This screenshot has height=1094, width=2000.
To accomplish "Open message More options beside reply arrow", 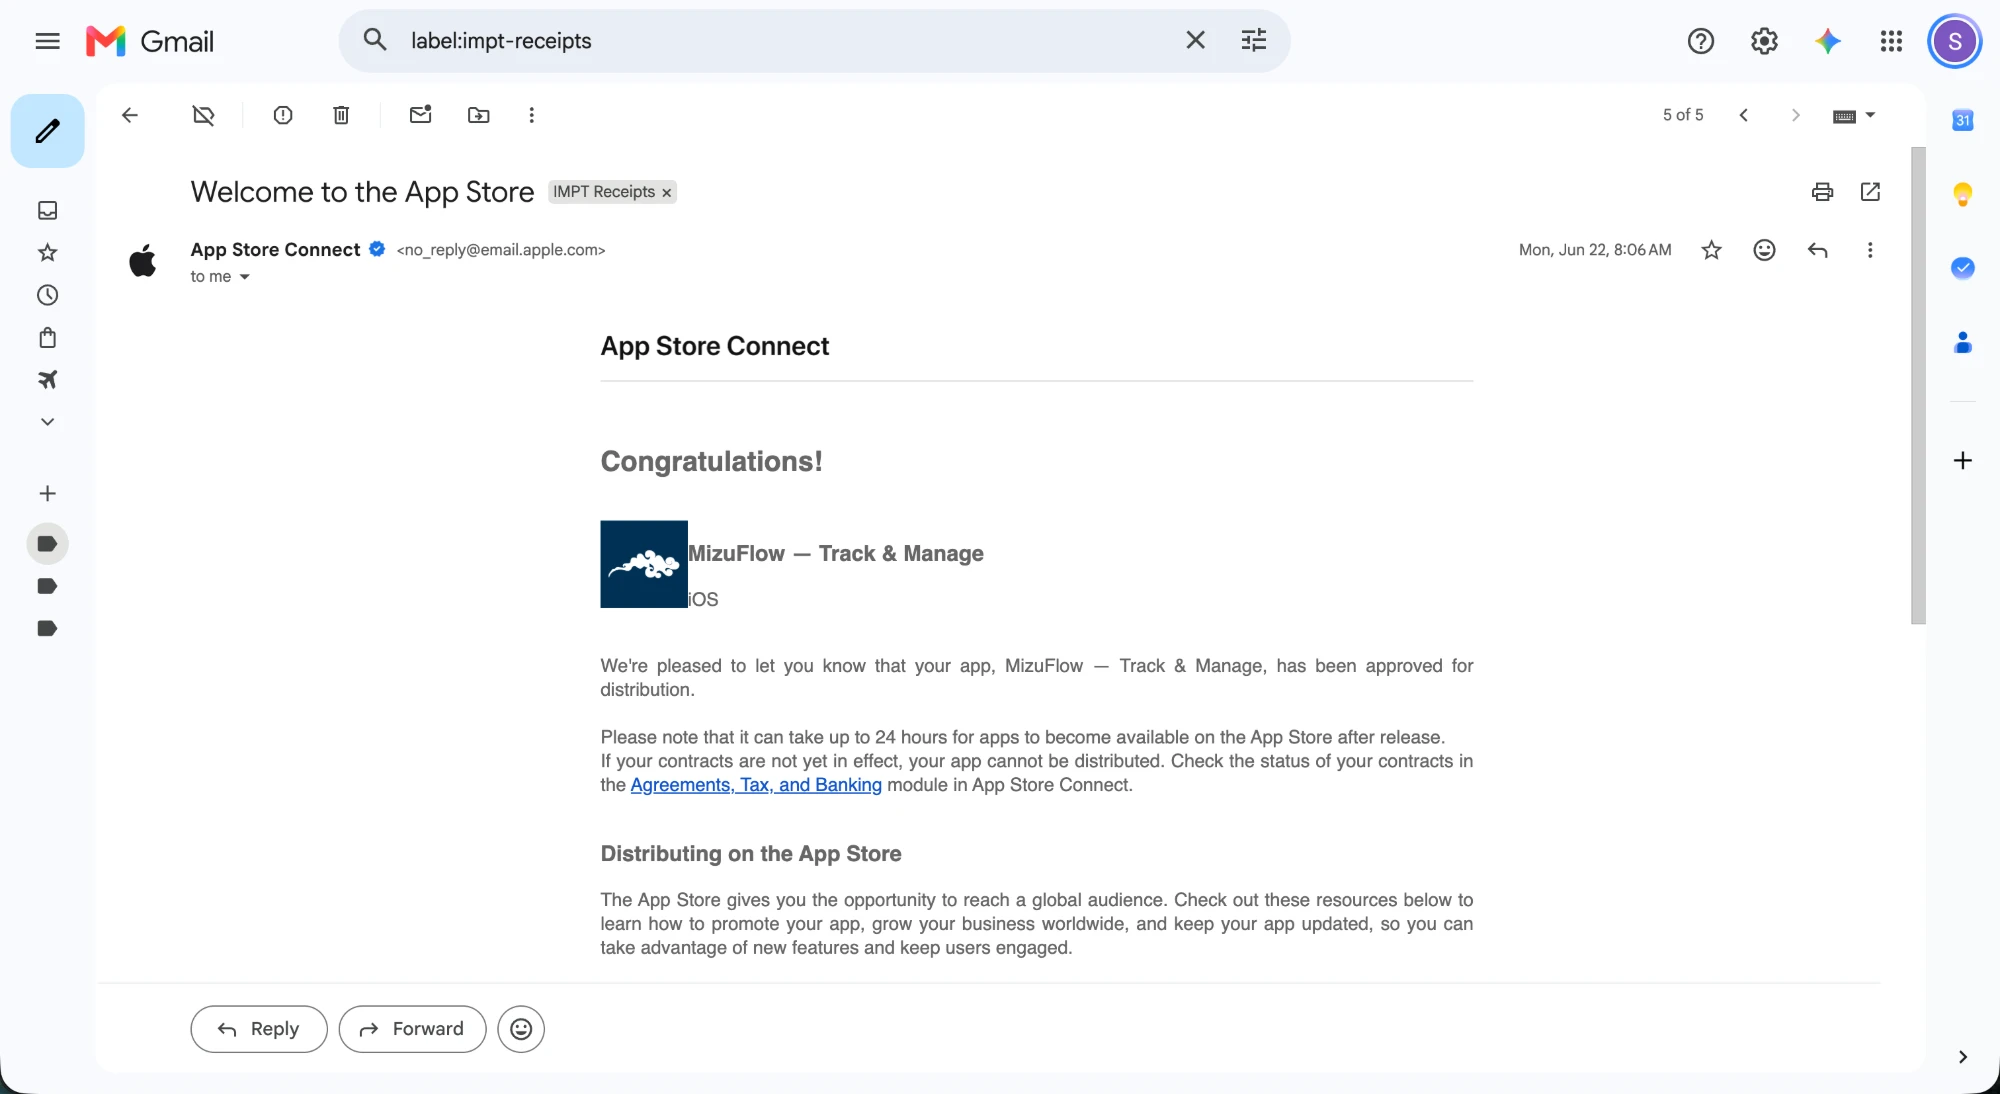I will coord(1870,250).
